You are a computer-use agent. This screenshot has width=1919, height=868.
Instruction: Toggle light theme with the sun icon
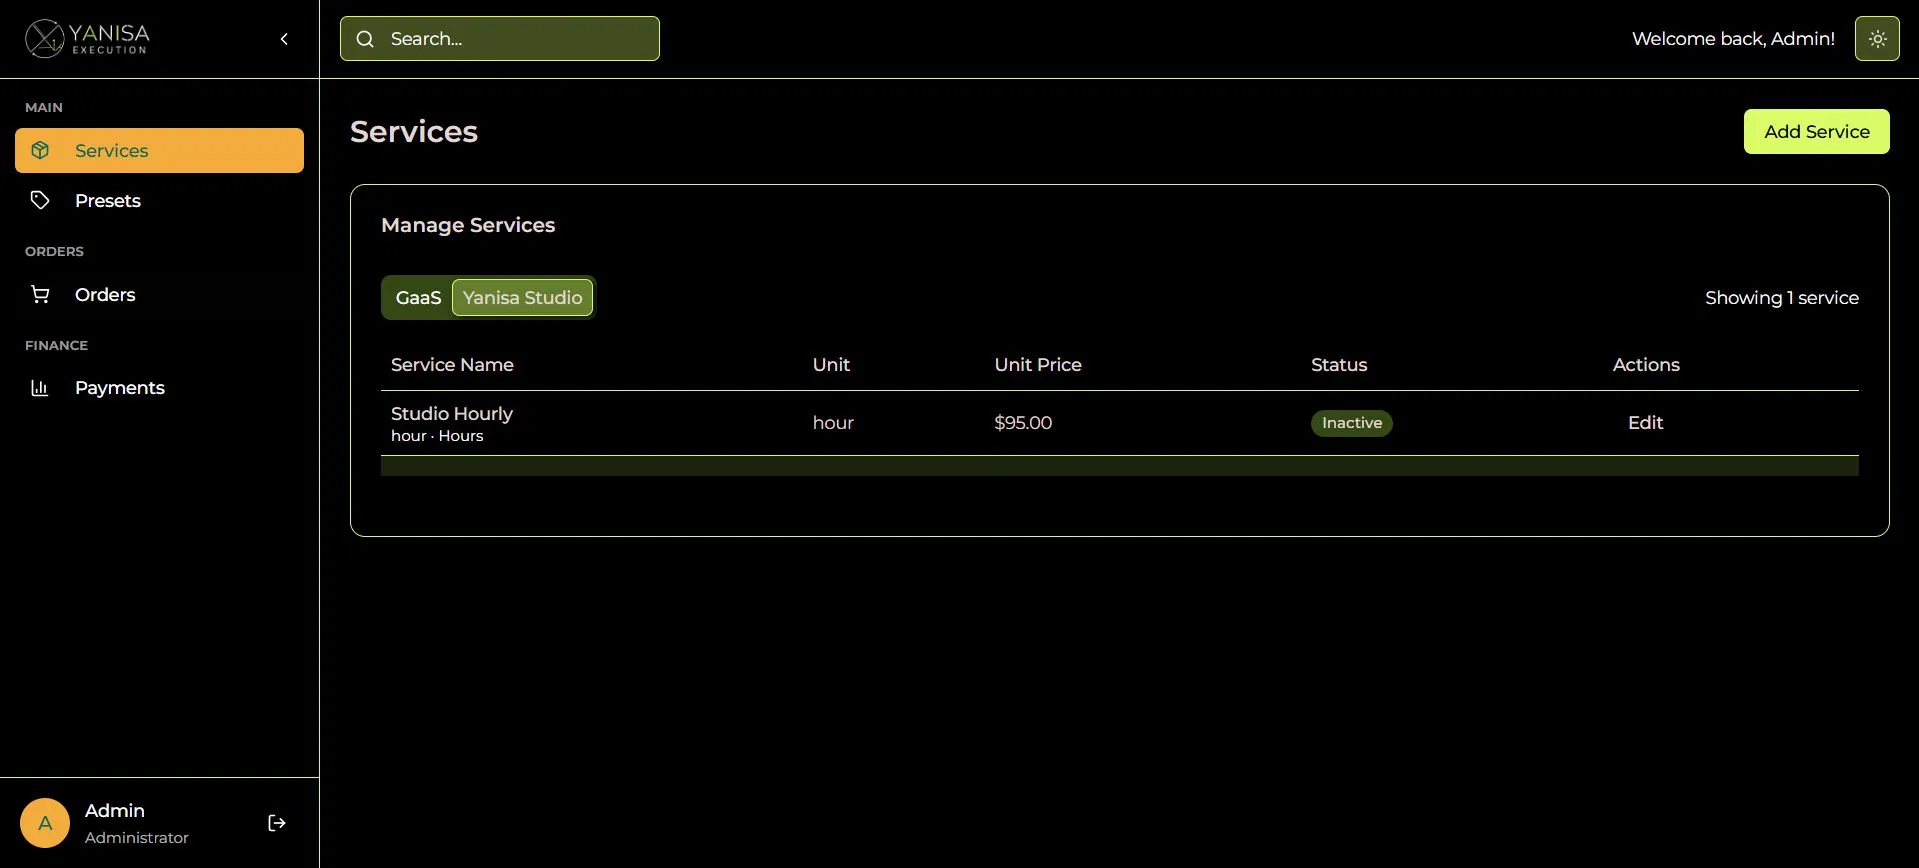click(1877, 39)
